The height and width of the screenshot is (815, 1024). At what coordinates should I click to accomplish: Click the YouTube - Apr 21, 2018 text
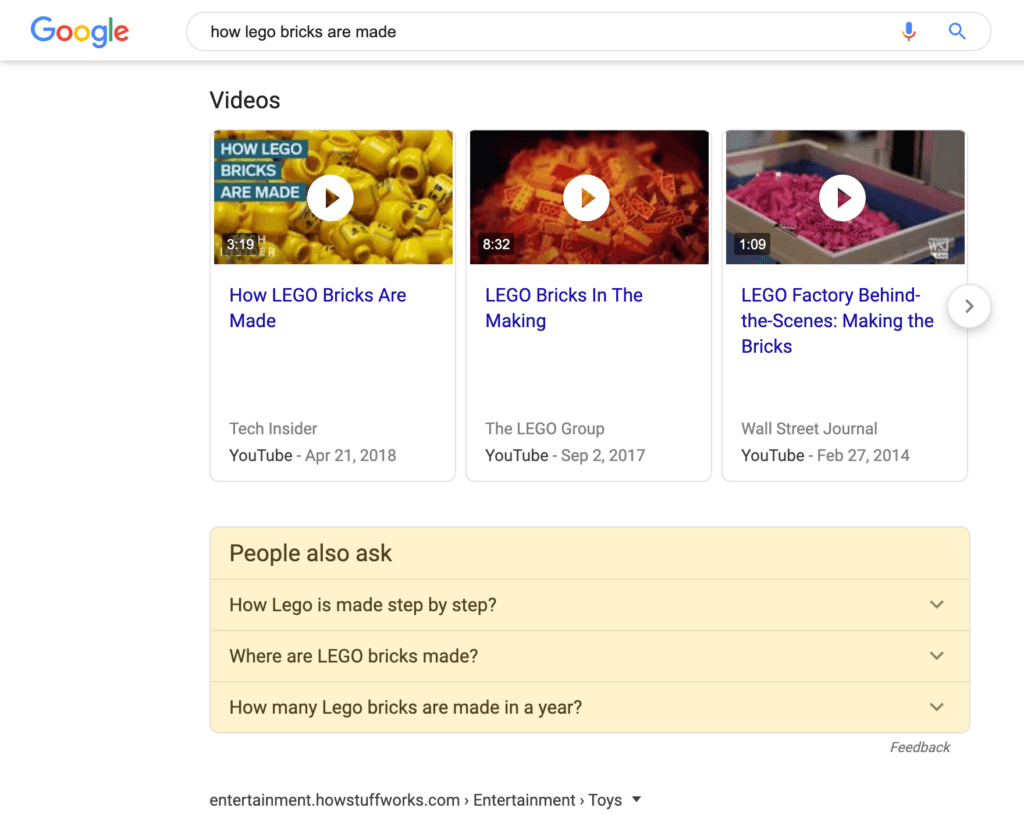click(x=312, y=455)
